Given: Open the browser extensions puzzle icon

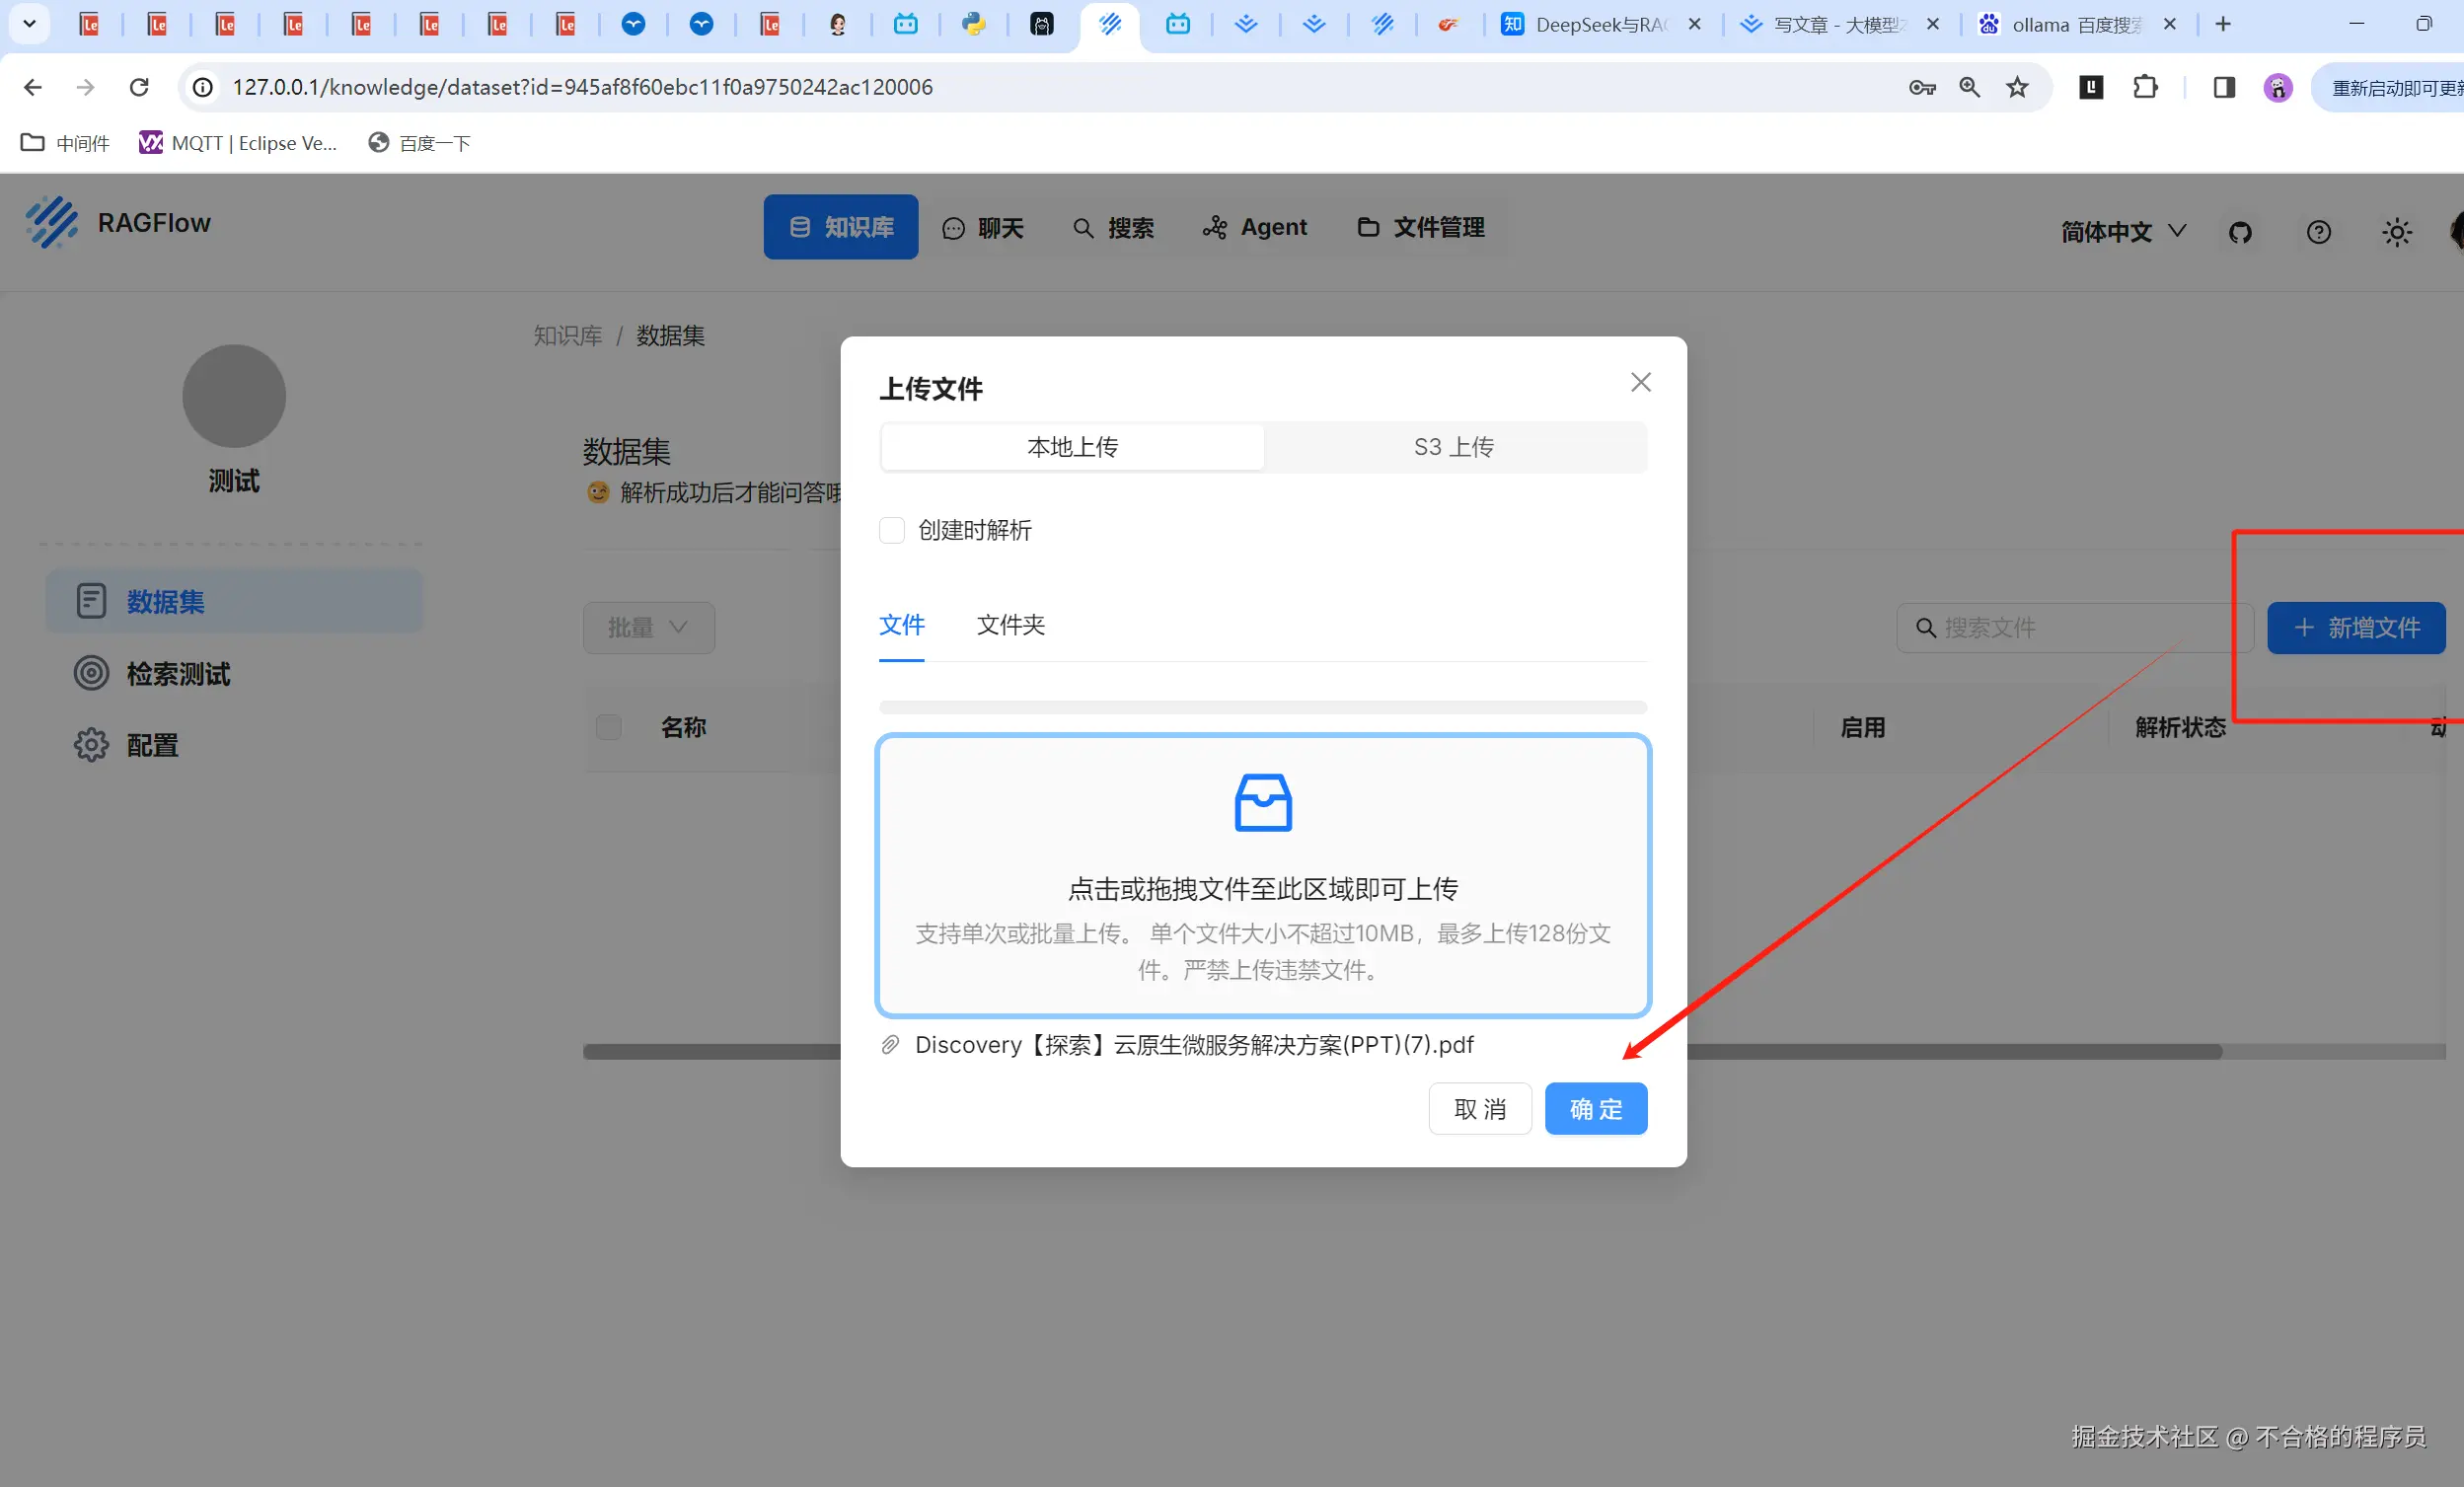Looking at the screenshot, I should 2144,88.
